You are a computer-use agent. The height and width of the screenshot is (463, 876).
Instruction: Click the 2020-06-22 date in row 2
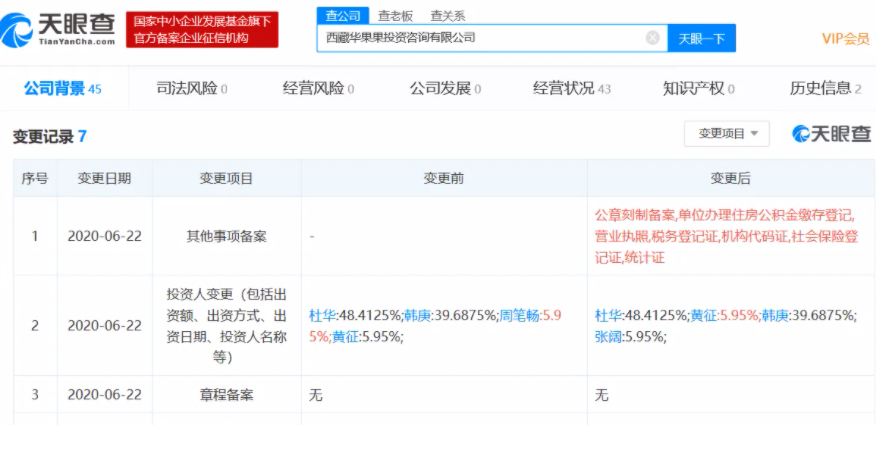104,326
